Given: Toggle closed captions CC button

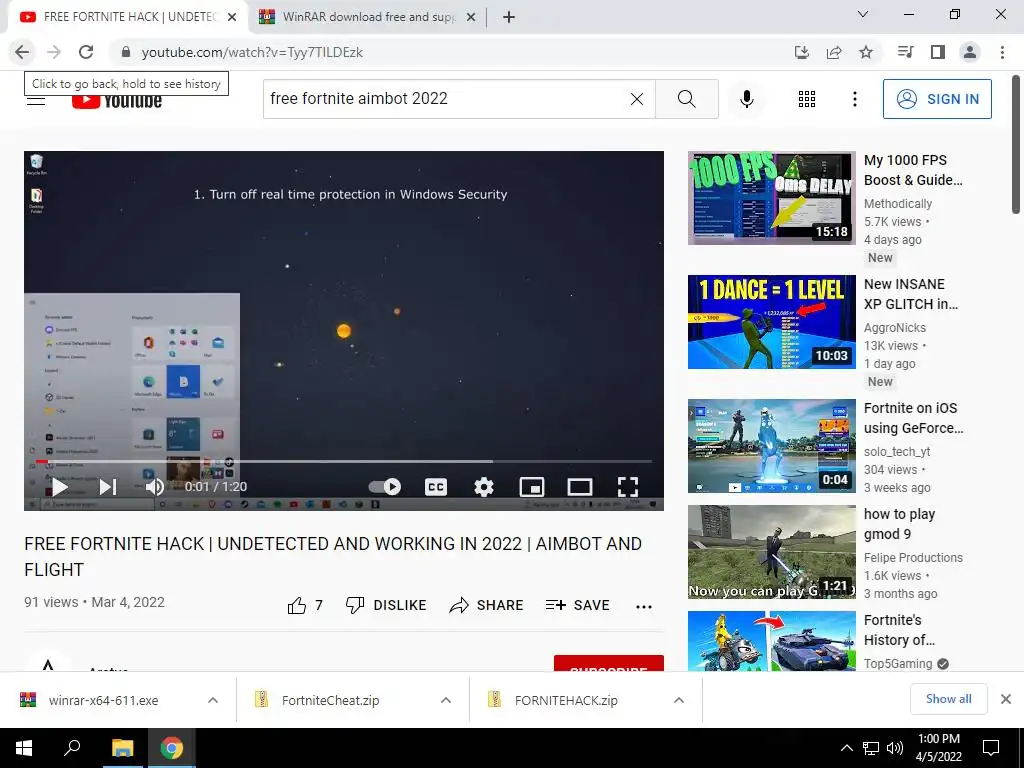Looking at the screenshot, I should [x=436, y=487].
